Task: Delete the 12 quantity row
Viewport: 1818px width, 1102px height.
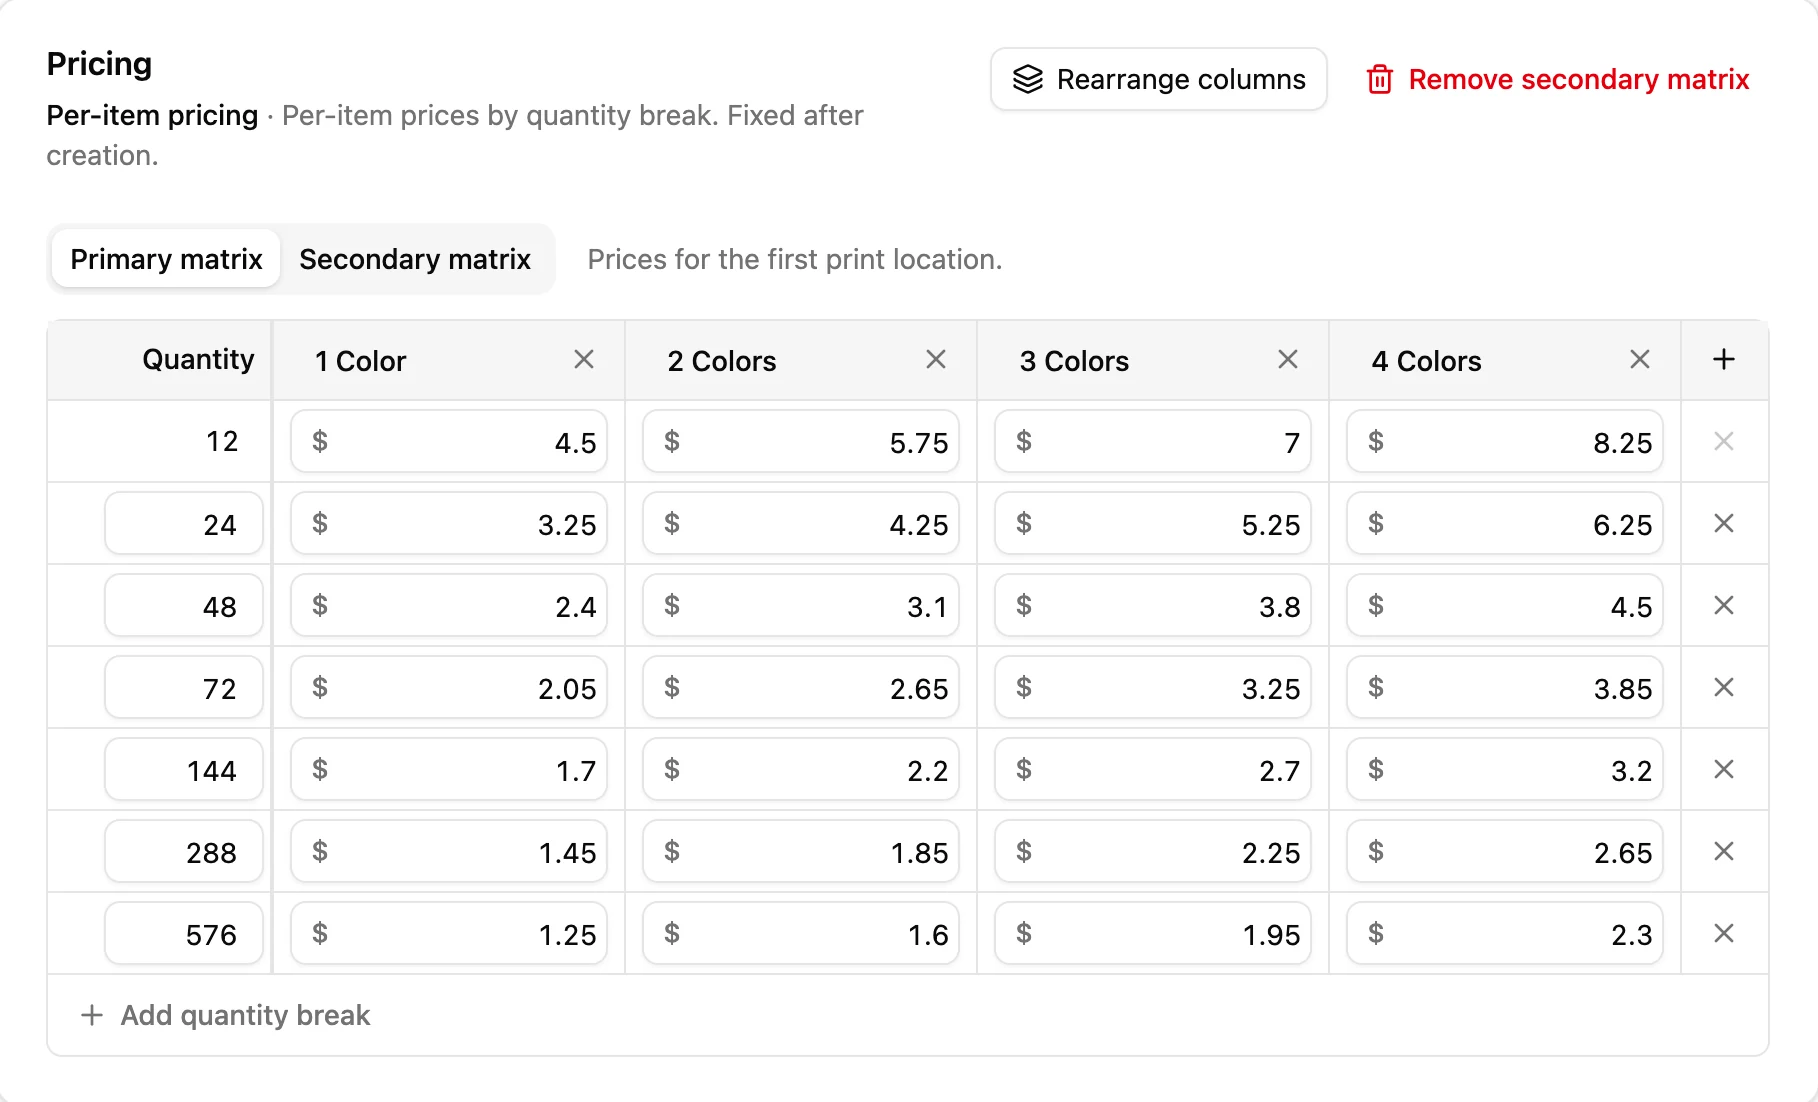Action: tap(1724, 442)
